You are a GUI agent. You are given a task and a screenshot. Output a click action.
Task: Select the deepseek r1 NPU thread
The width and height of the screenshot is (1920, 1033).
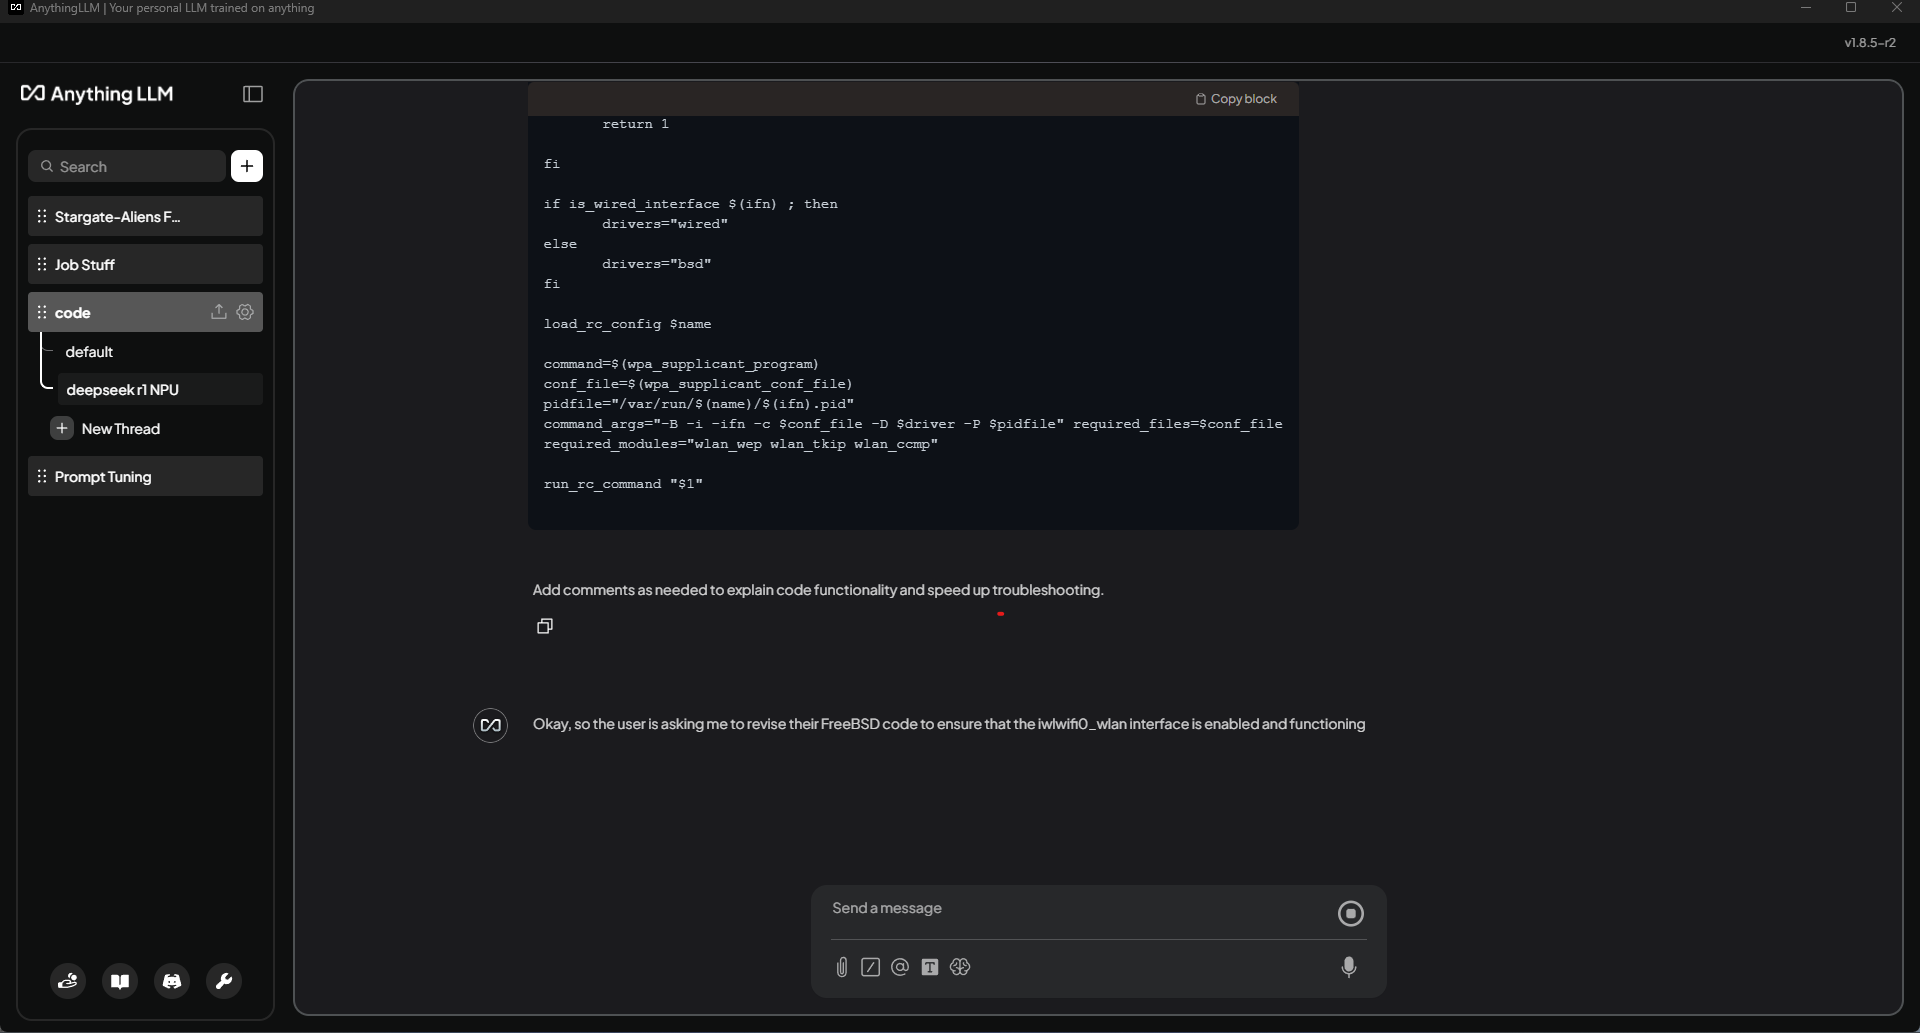click(x=159, y=389)
